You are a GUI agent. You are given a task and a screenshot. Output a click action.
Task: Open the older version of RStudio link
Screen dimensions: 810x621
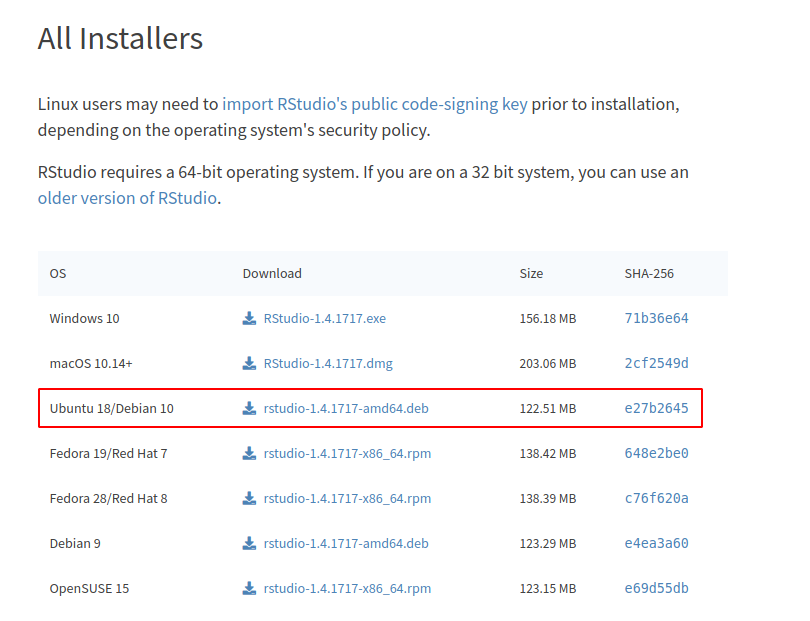[125, 198]
